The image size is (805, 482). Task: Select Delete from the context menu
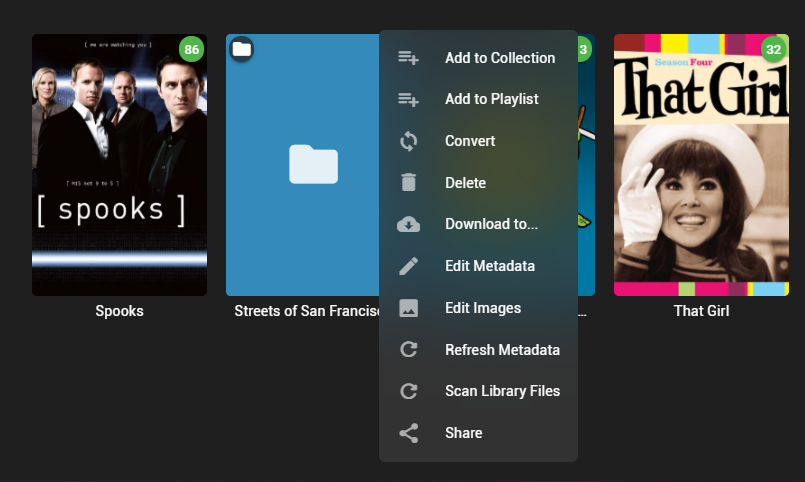click(x=478, y=183)
